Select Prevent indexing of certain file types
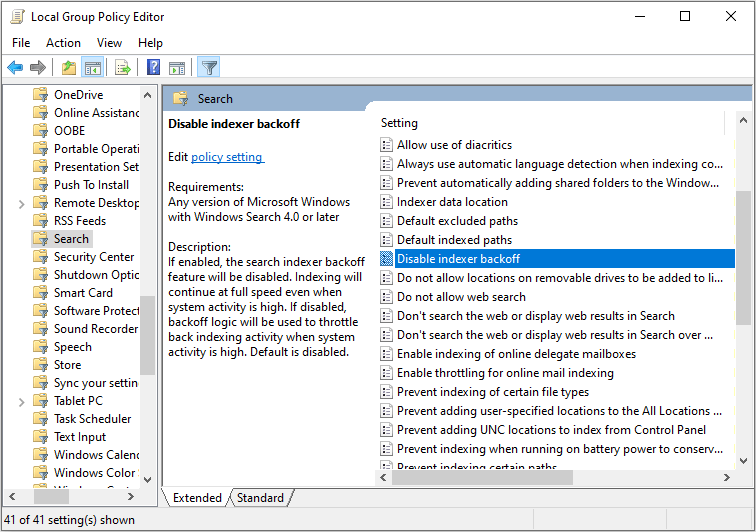 point(493,392)
